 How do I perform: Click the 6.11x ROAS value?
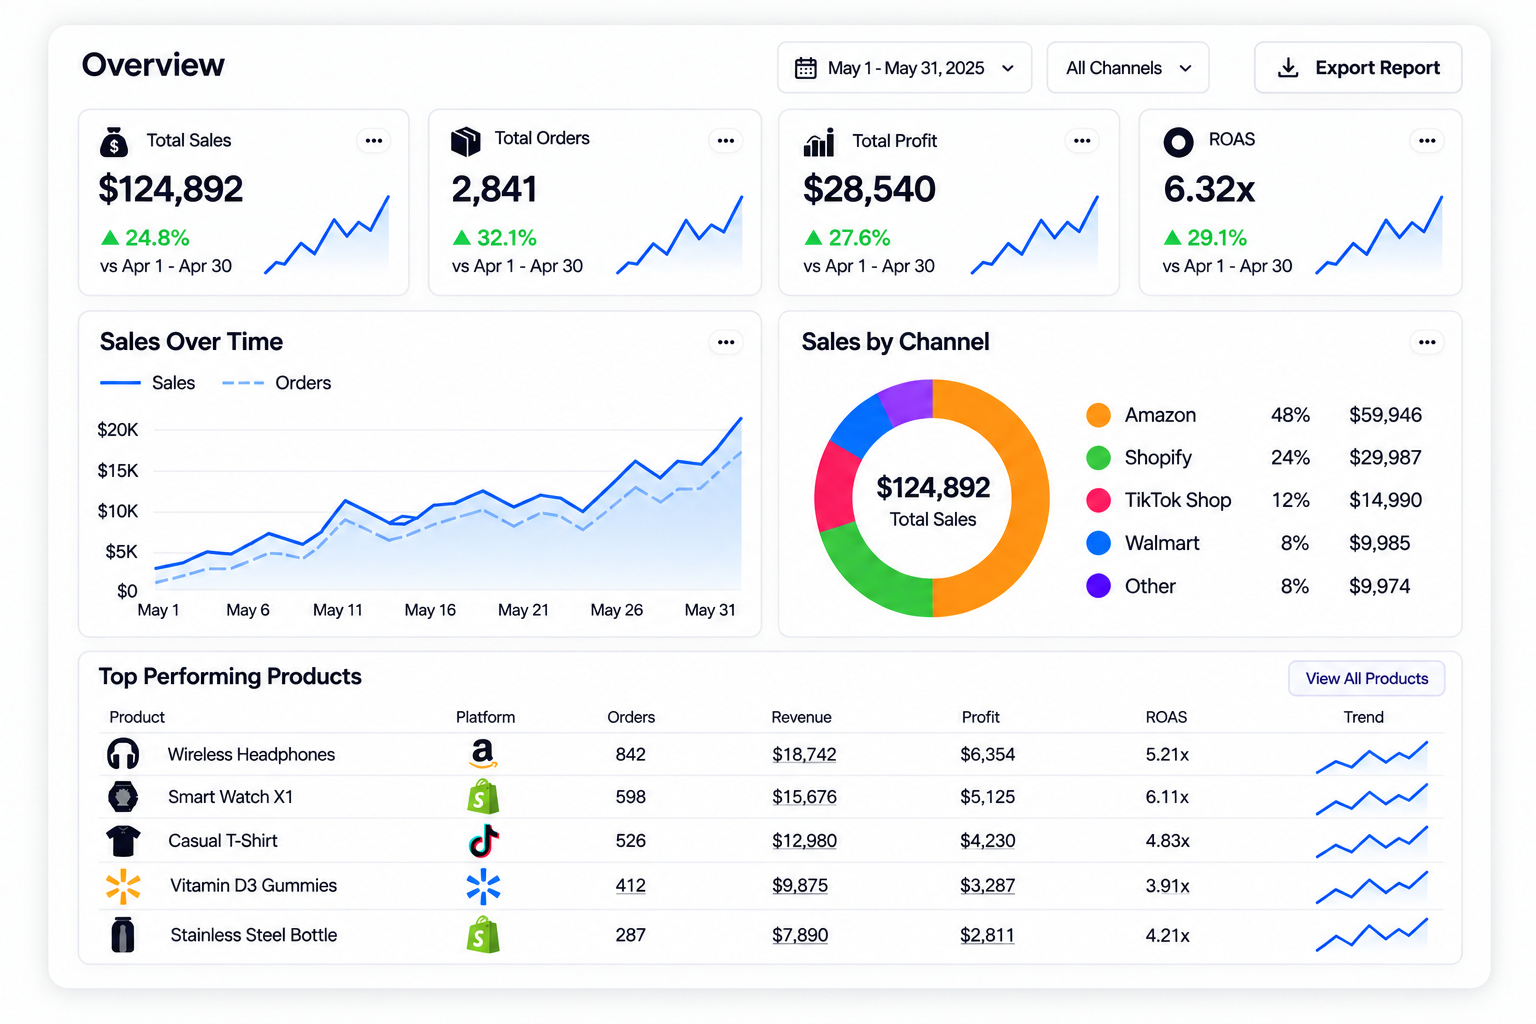pos(1167,797)
